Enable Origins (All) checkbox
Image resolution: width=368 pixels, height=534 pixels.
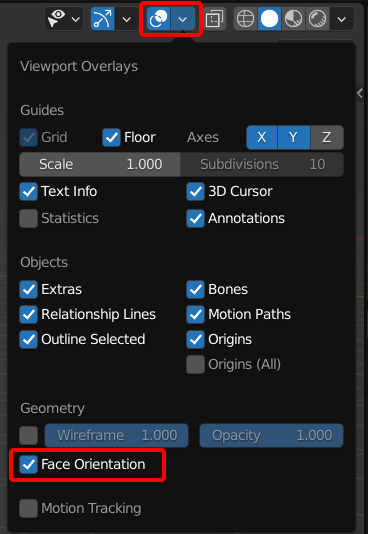tap(195, 365)
